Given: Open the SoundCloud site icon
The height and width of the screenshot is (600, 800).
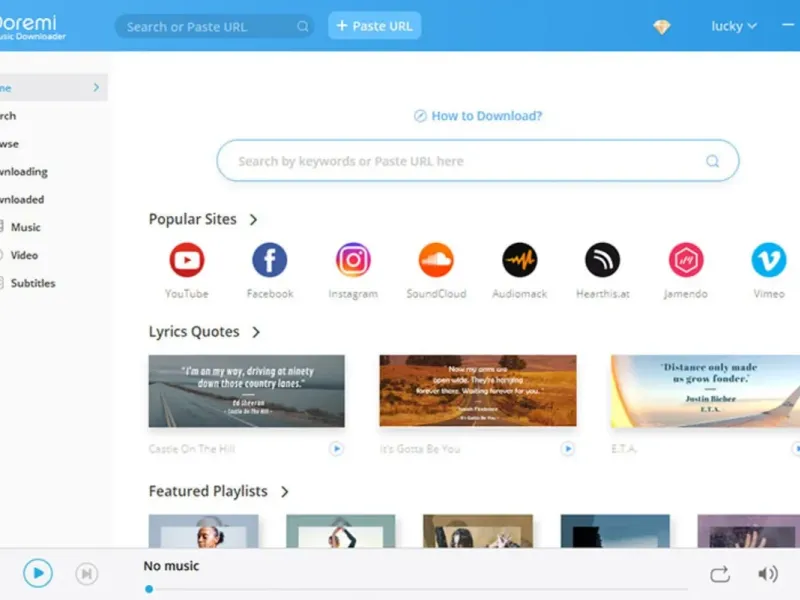Looking at the screenshot, I should click(x=436, y=260).
